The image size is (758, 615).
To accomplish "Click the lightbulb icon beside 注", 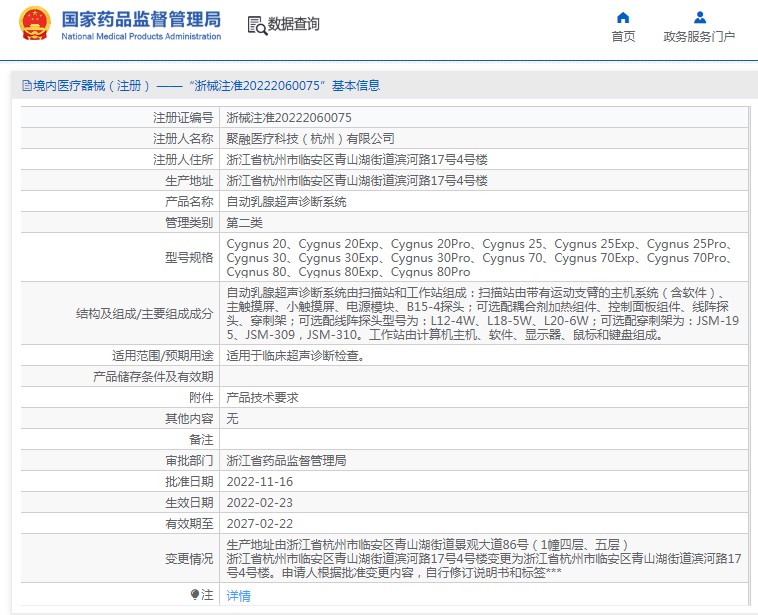I will (x=195, y=594).
